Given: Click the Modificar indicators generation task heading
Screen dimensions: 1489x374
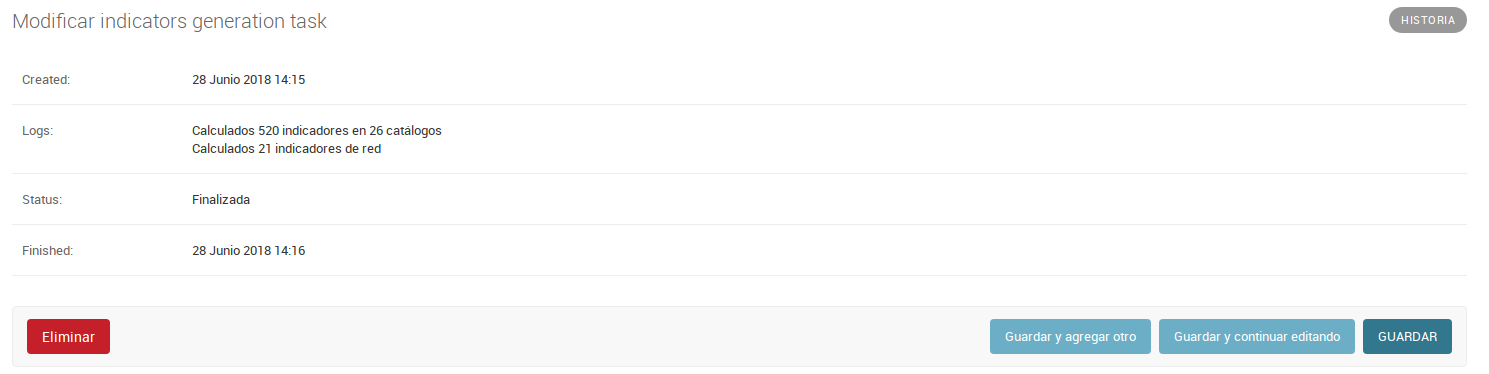Looking at the screenshot, I should (x=169, y=20).
